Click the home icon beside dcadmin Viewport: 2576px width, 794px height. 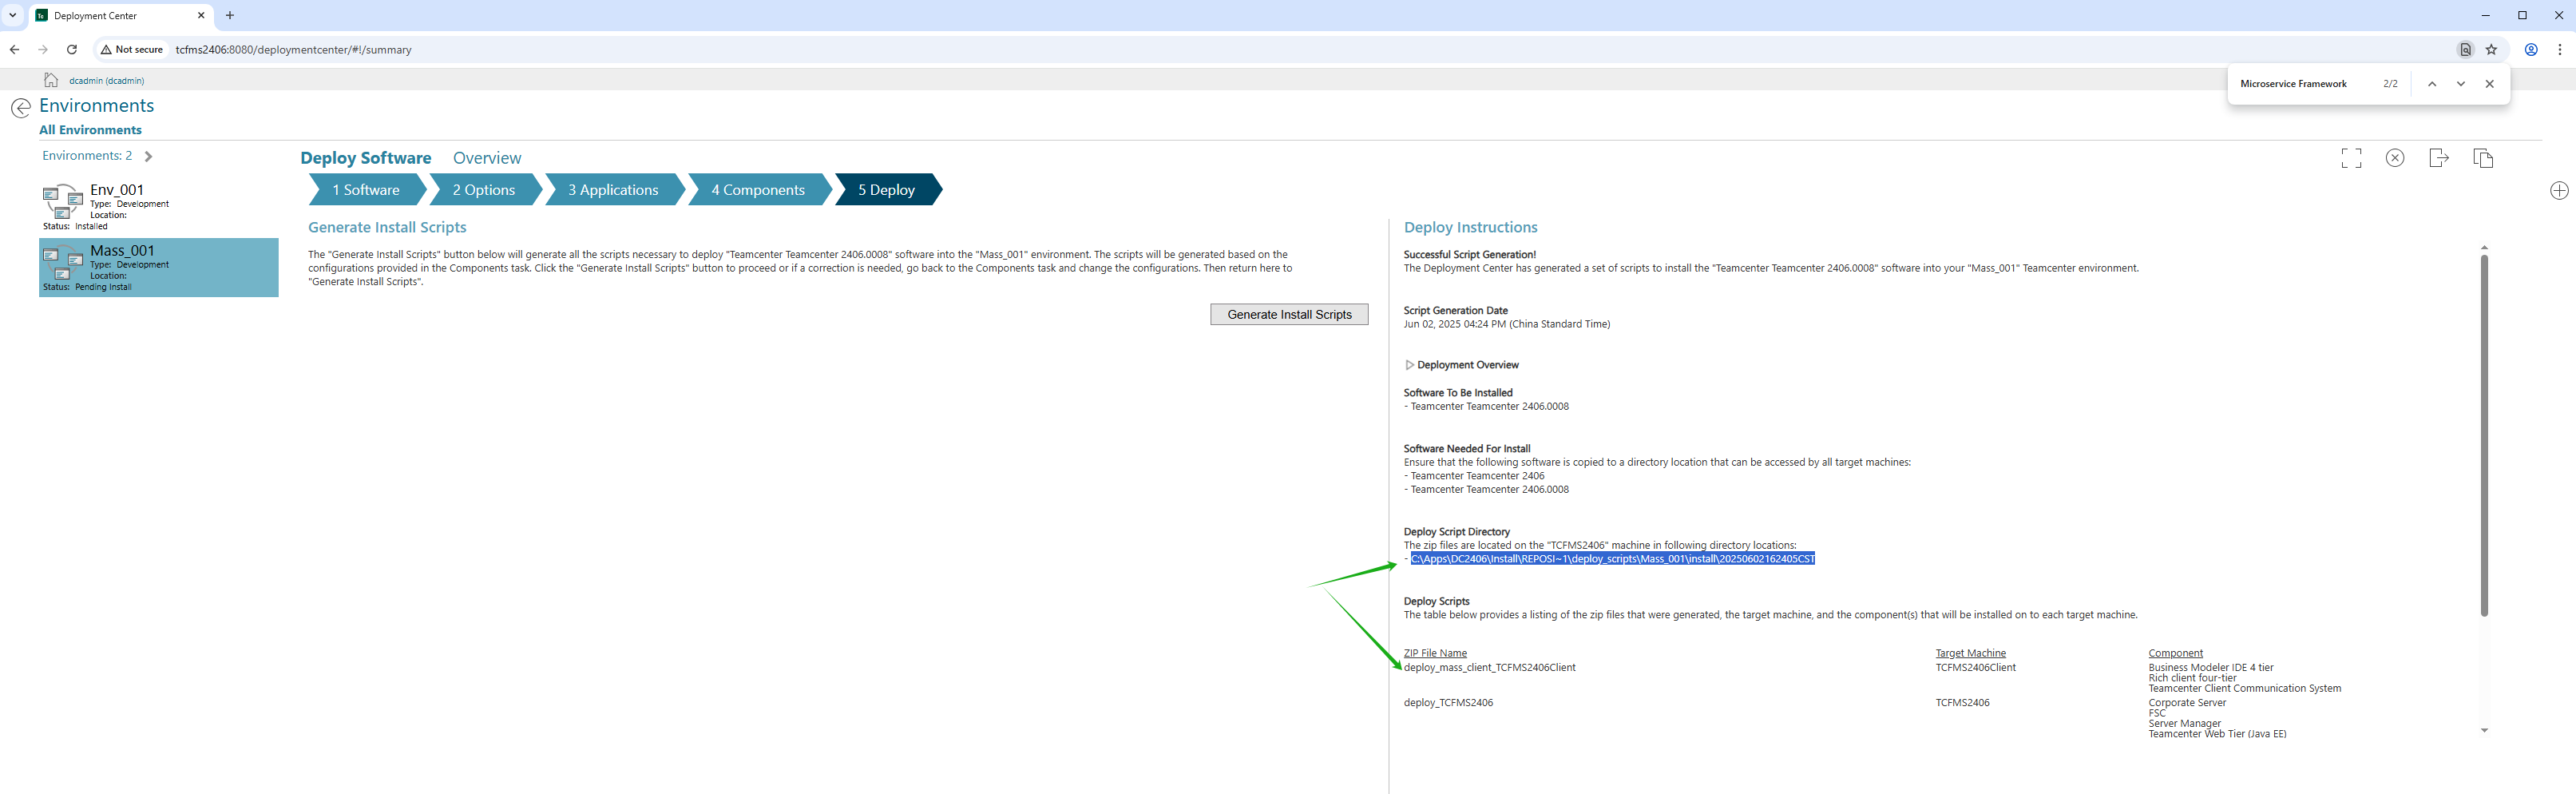point(51,80)
